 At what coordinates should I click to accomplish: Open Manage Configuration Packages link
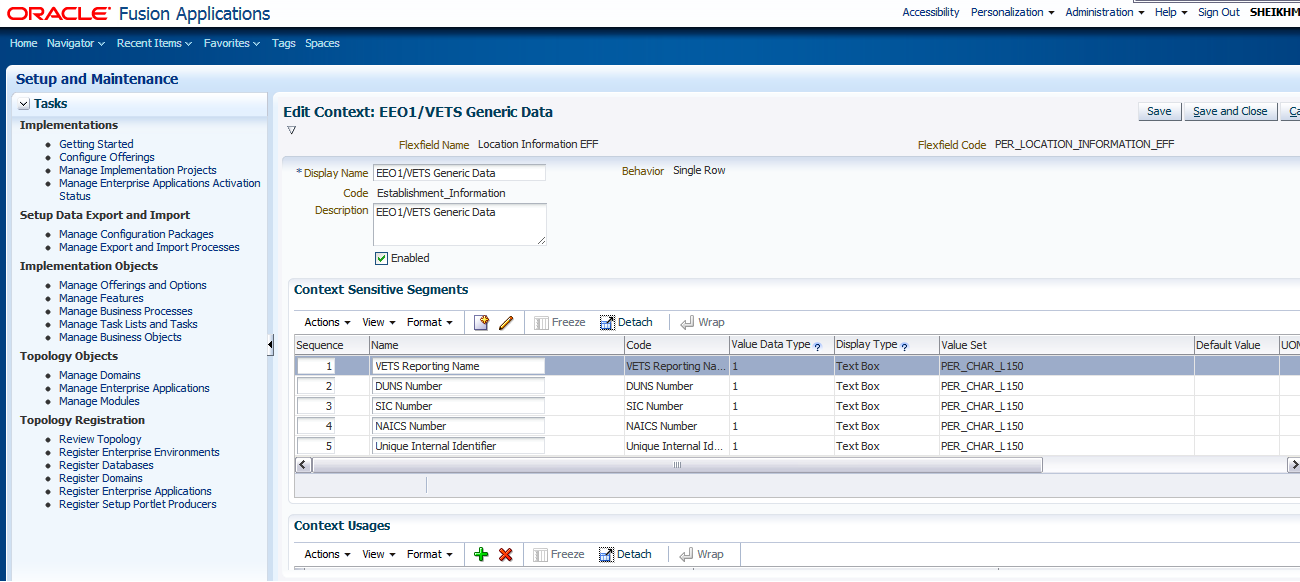tap(136, 234)
